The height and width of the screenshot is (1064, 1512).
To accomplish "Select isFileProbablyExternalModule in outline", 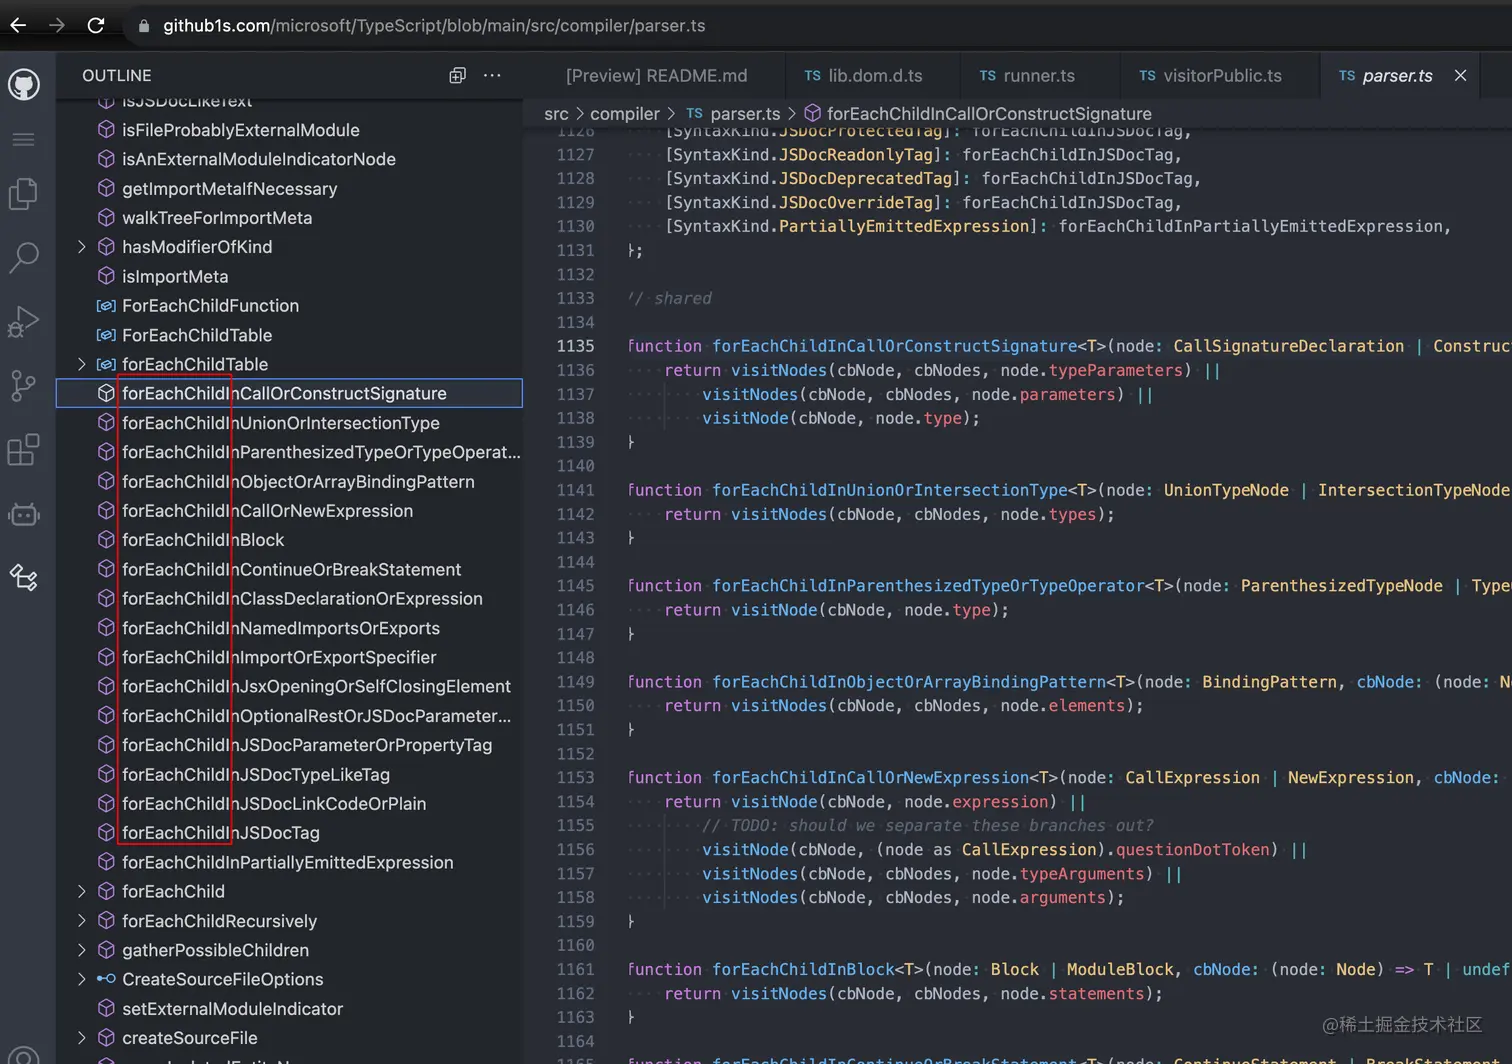I will (x=289, y=130).
